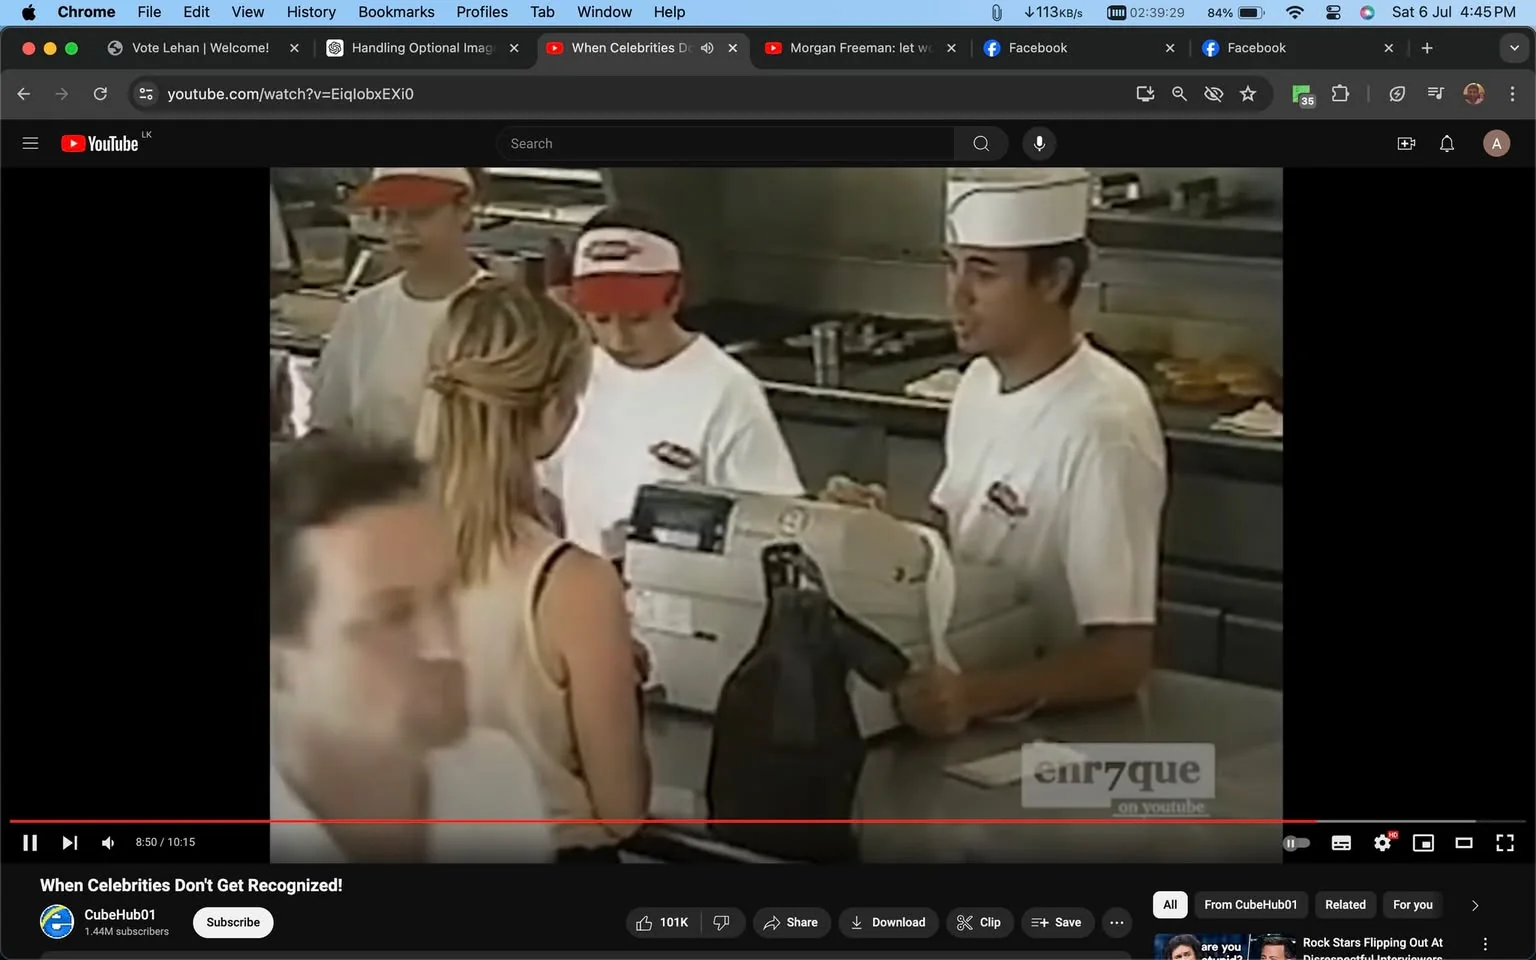Bookmark this page with the star
The height and width of the screenshot is (960, 1536).
tap(1248, 93)
